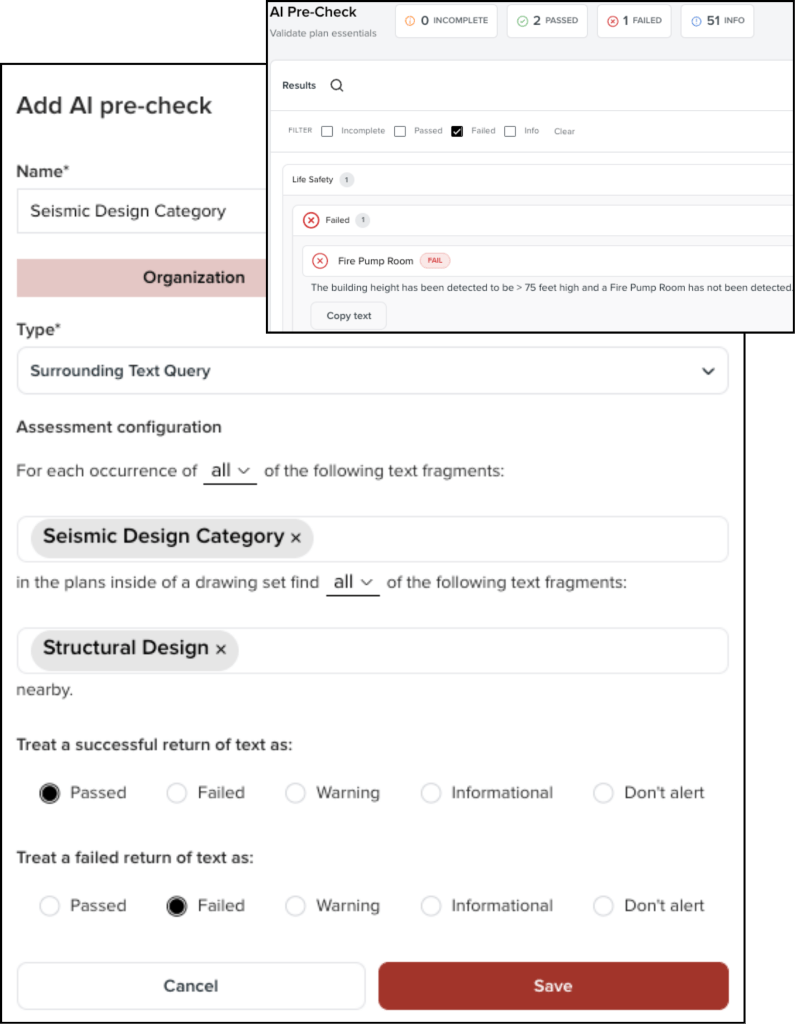Click the Name input field
Screen dimensions: 795x1024
pos(141,211)
